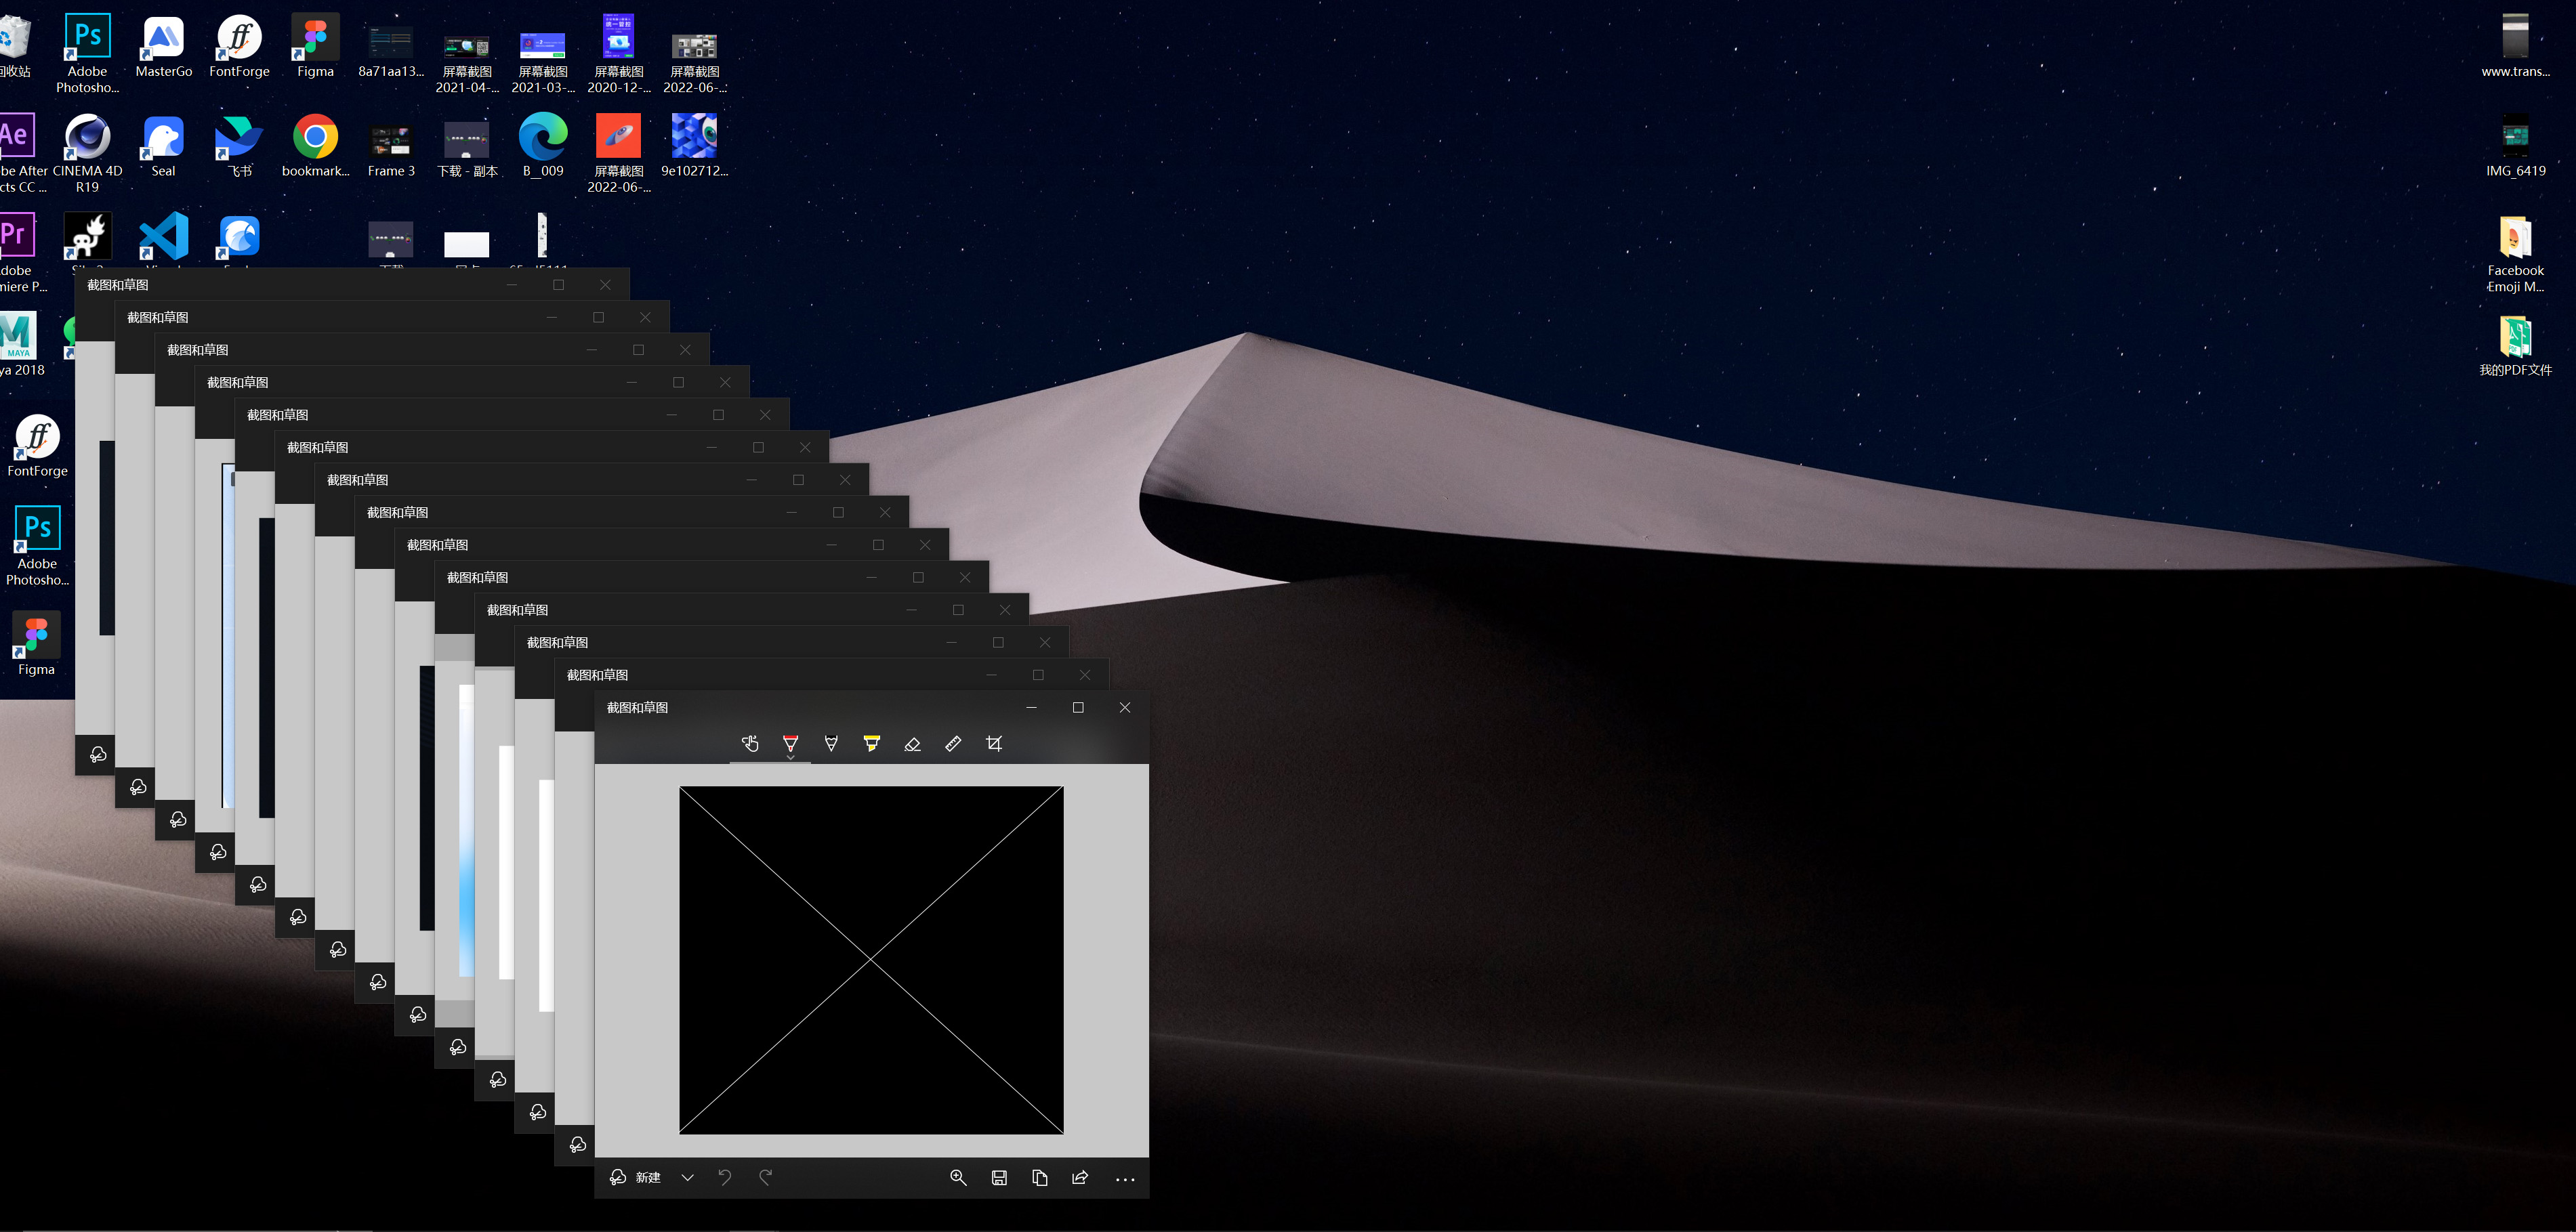
Task: Copy the snip to clipboard
Action: (x=1040, y=1177)
